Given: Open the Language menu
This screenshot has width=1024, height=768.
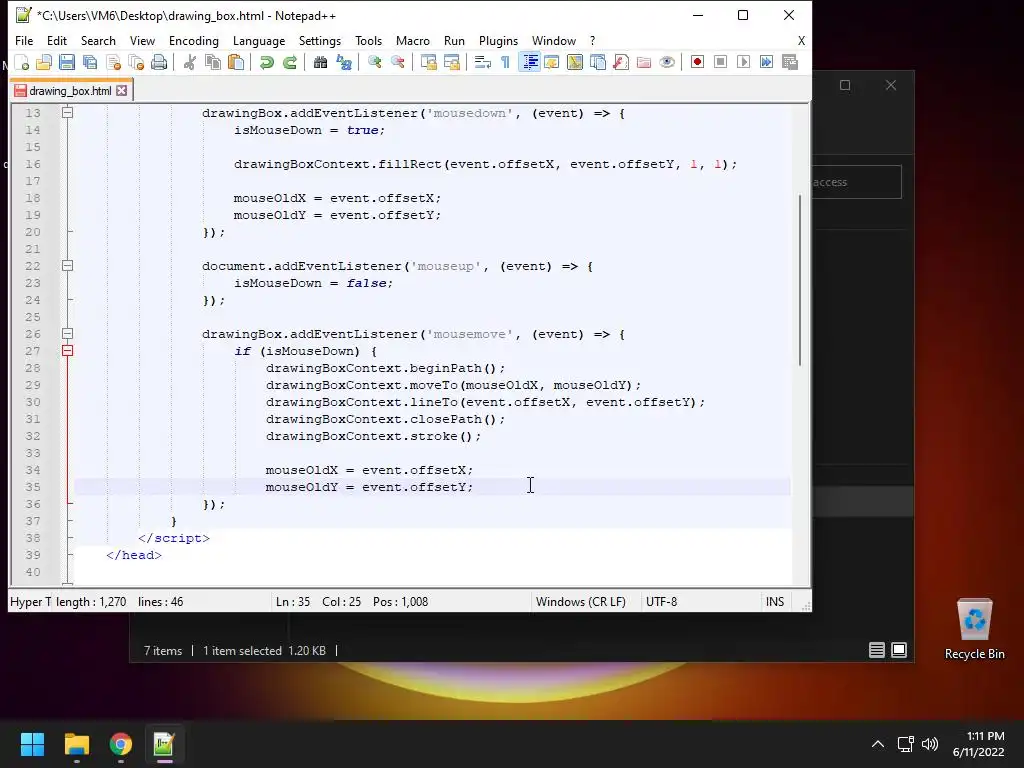Looking at the screenshot, I should [x=259, y=40].
